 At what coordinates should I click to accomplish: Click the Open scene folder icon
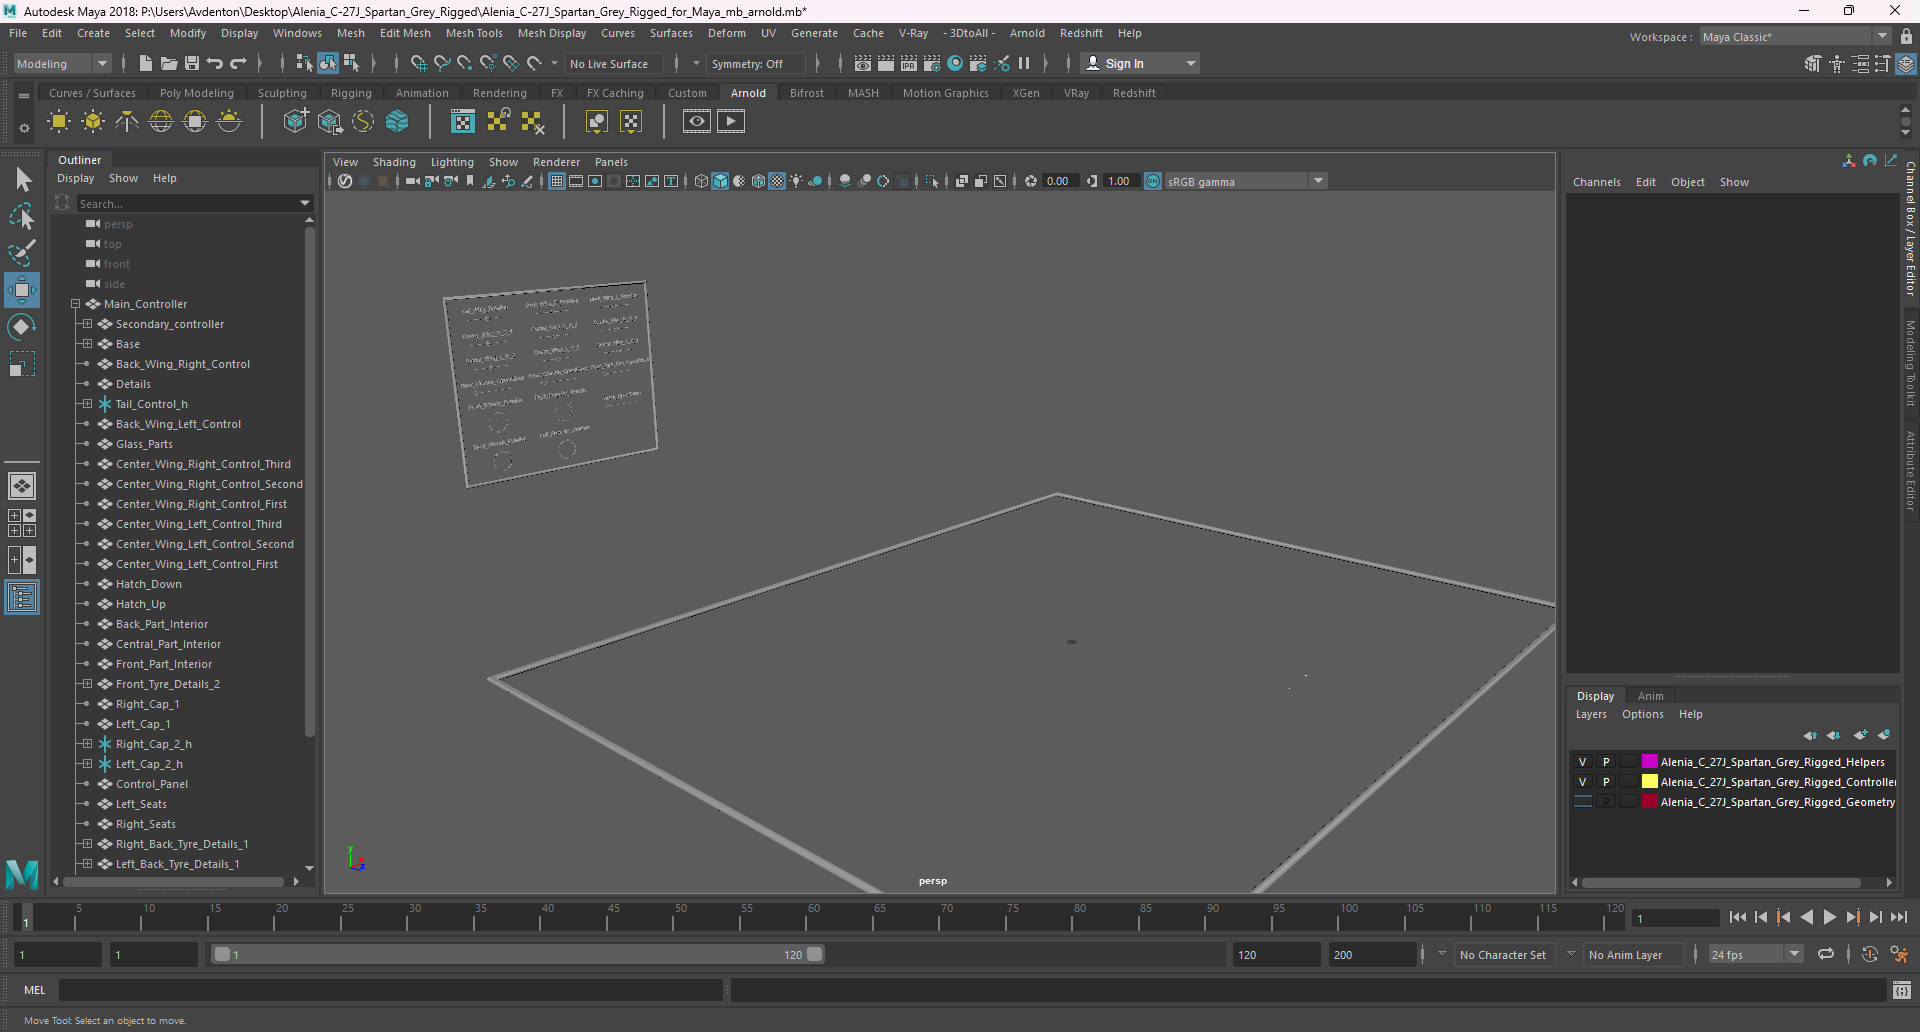point(169,63)
